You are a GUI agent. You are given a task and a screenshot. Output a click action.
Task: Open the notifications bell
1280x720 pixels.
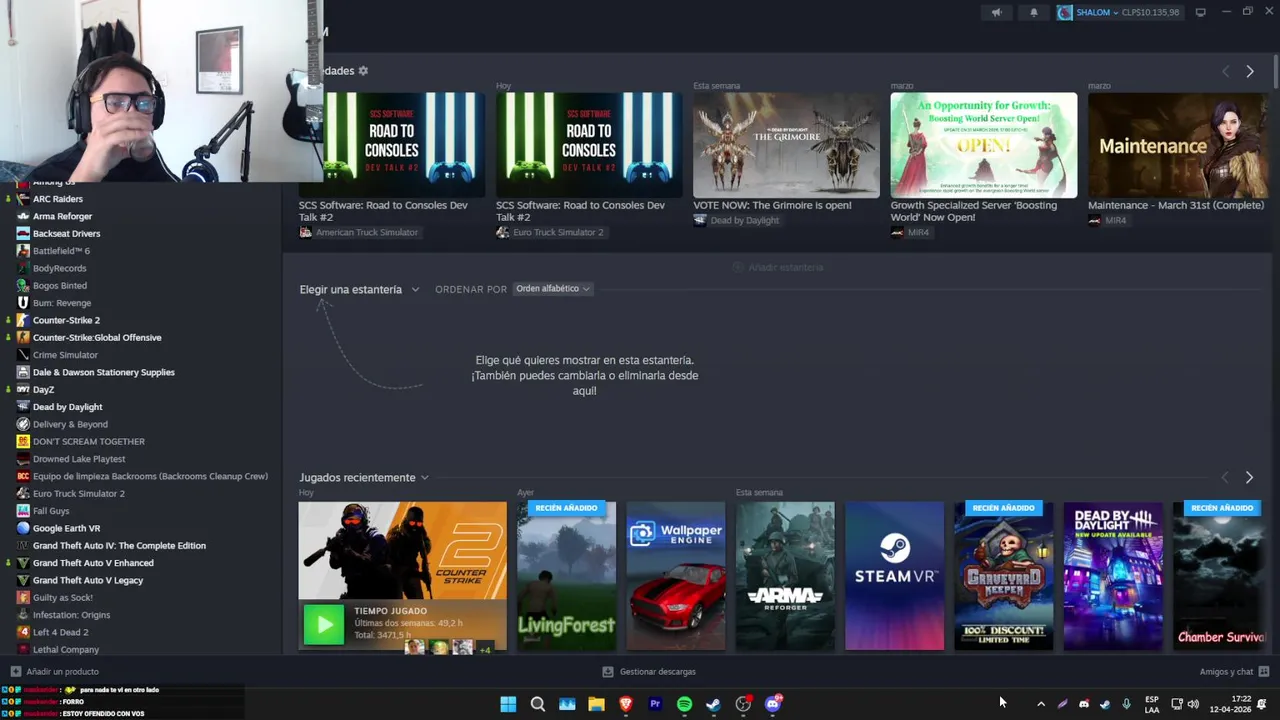(x=1034, y=13)
